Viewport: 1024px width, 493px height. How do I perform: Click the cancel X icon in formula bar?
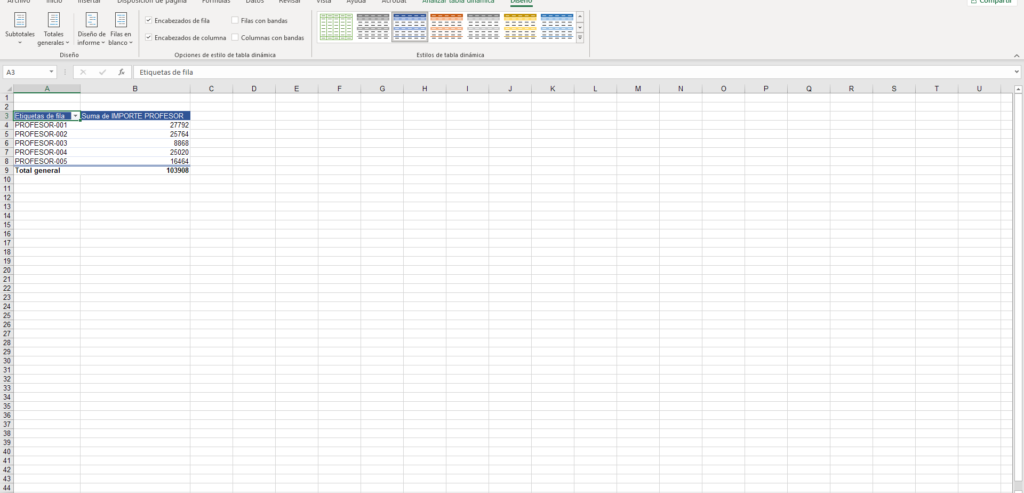83,72
